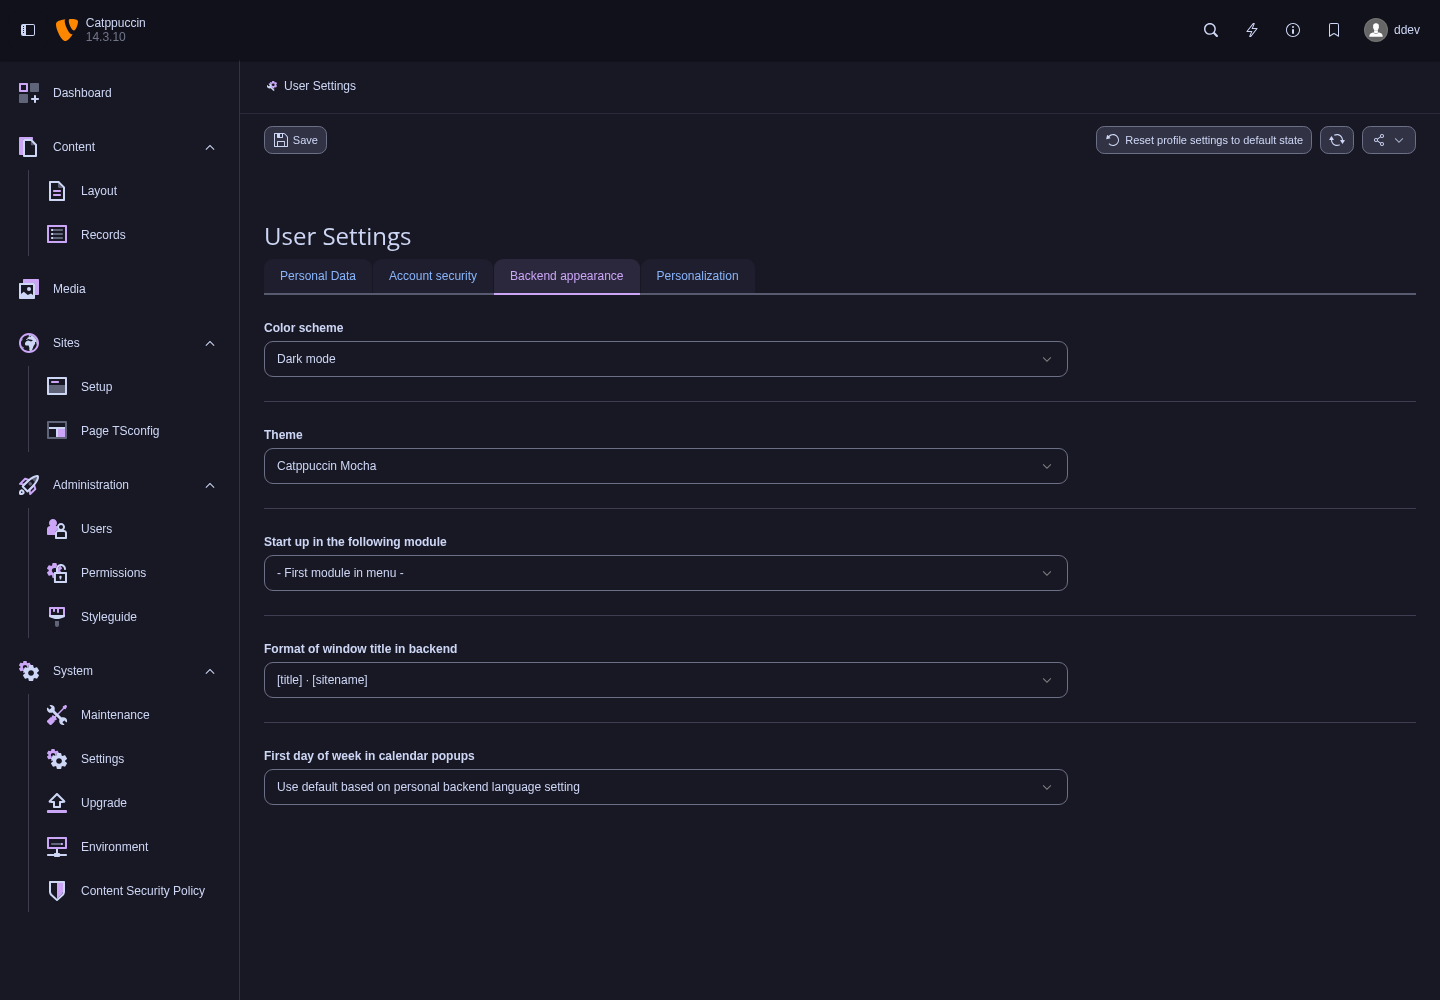Open the flush cache lightning icon
This screenshot has height=1000, width=1440.
(1252, 30)
